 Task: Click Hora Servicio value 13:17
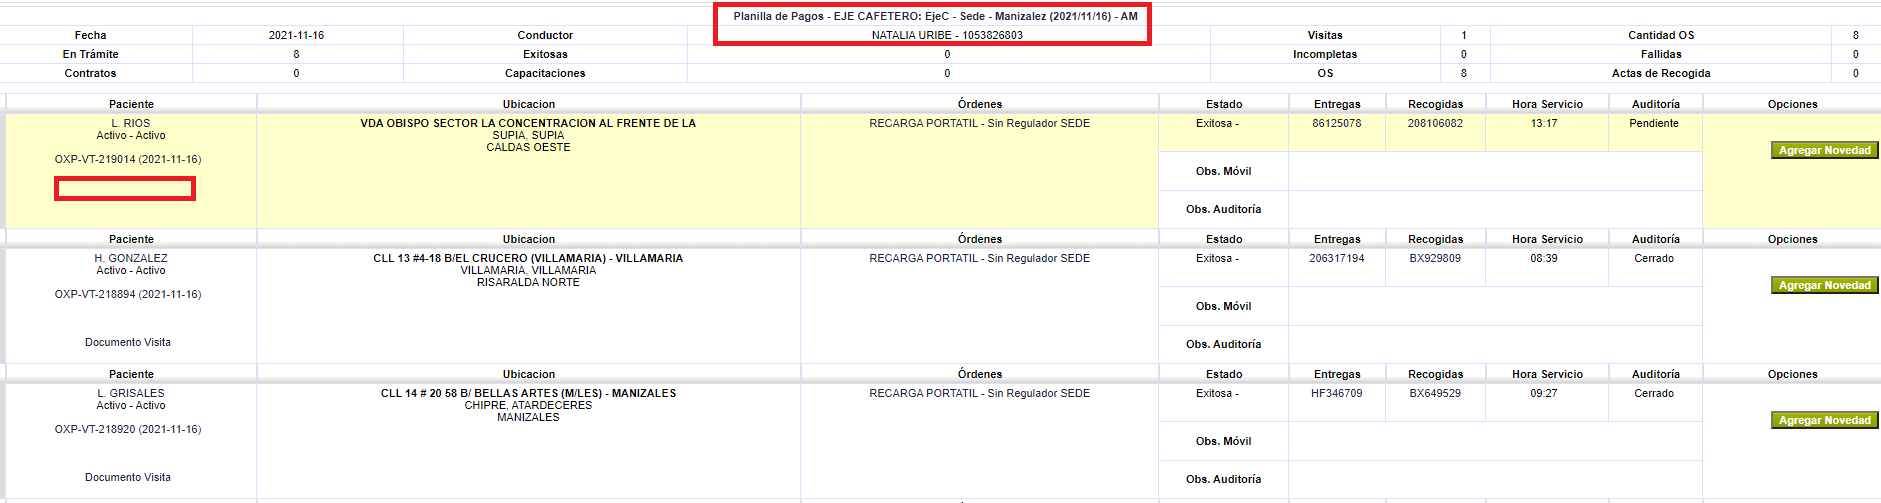pyautogui.click(x=1544, y=123)
